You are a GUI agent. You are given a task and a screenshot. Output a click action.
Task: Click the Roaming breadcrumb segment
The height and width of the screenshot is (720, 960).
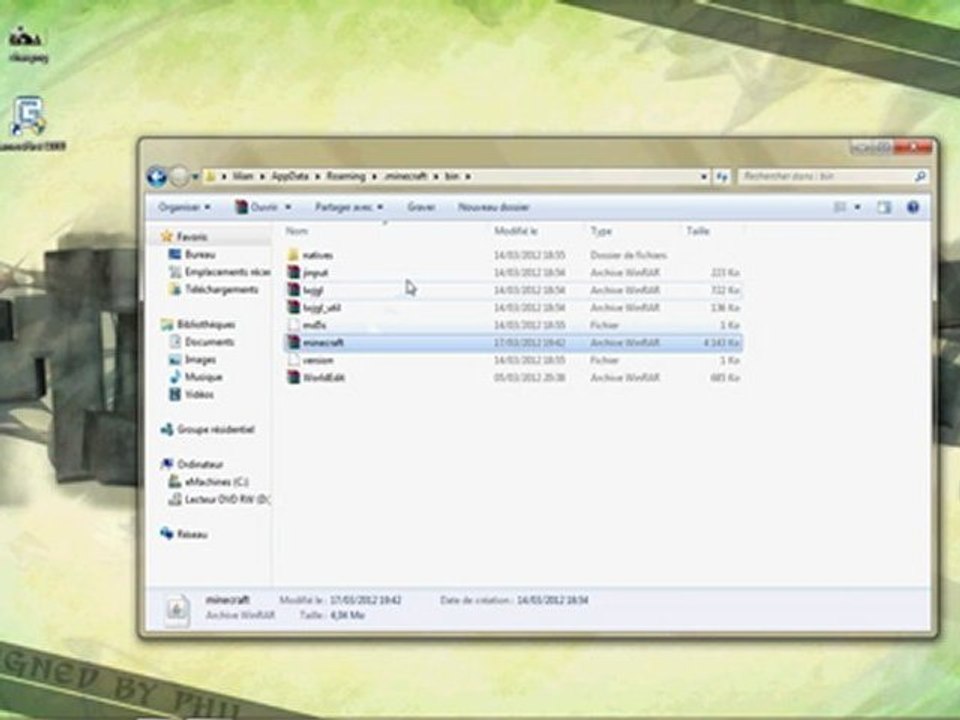pos(345,176)
